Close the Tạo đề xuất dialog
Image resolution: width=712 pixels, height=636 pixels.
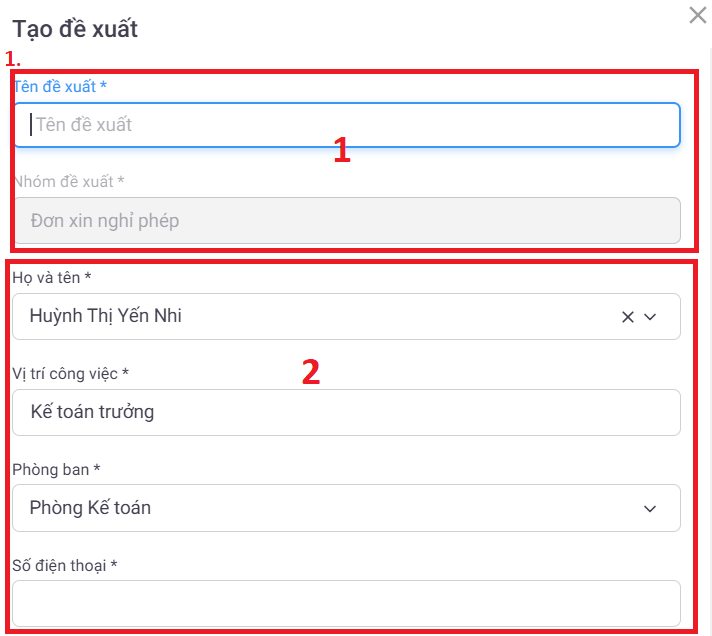(697, 15)
